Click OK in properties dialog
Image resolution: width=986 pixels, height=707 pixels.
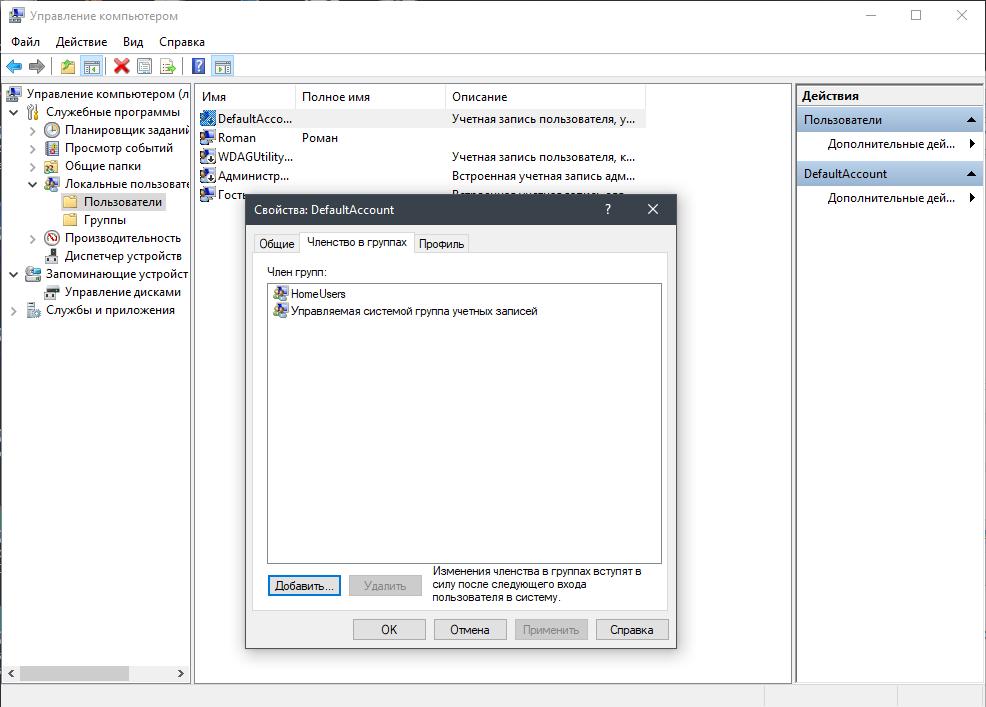(389, 630)
